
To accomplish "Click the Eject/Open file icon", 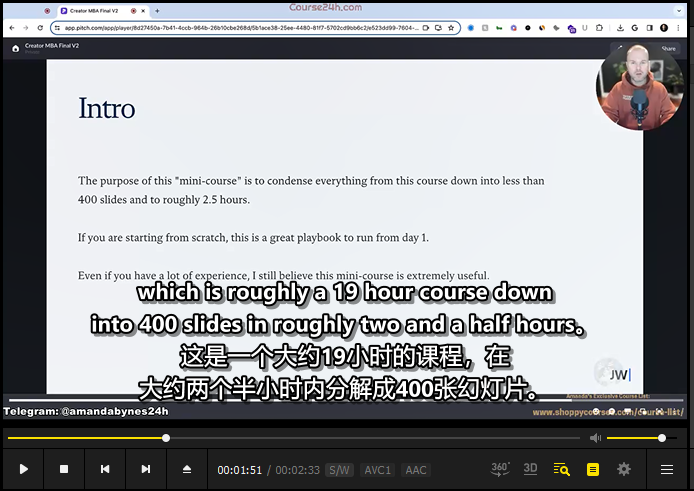I will (187, 469).
